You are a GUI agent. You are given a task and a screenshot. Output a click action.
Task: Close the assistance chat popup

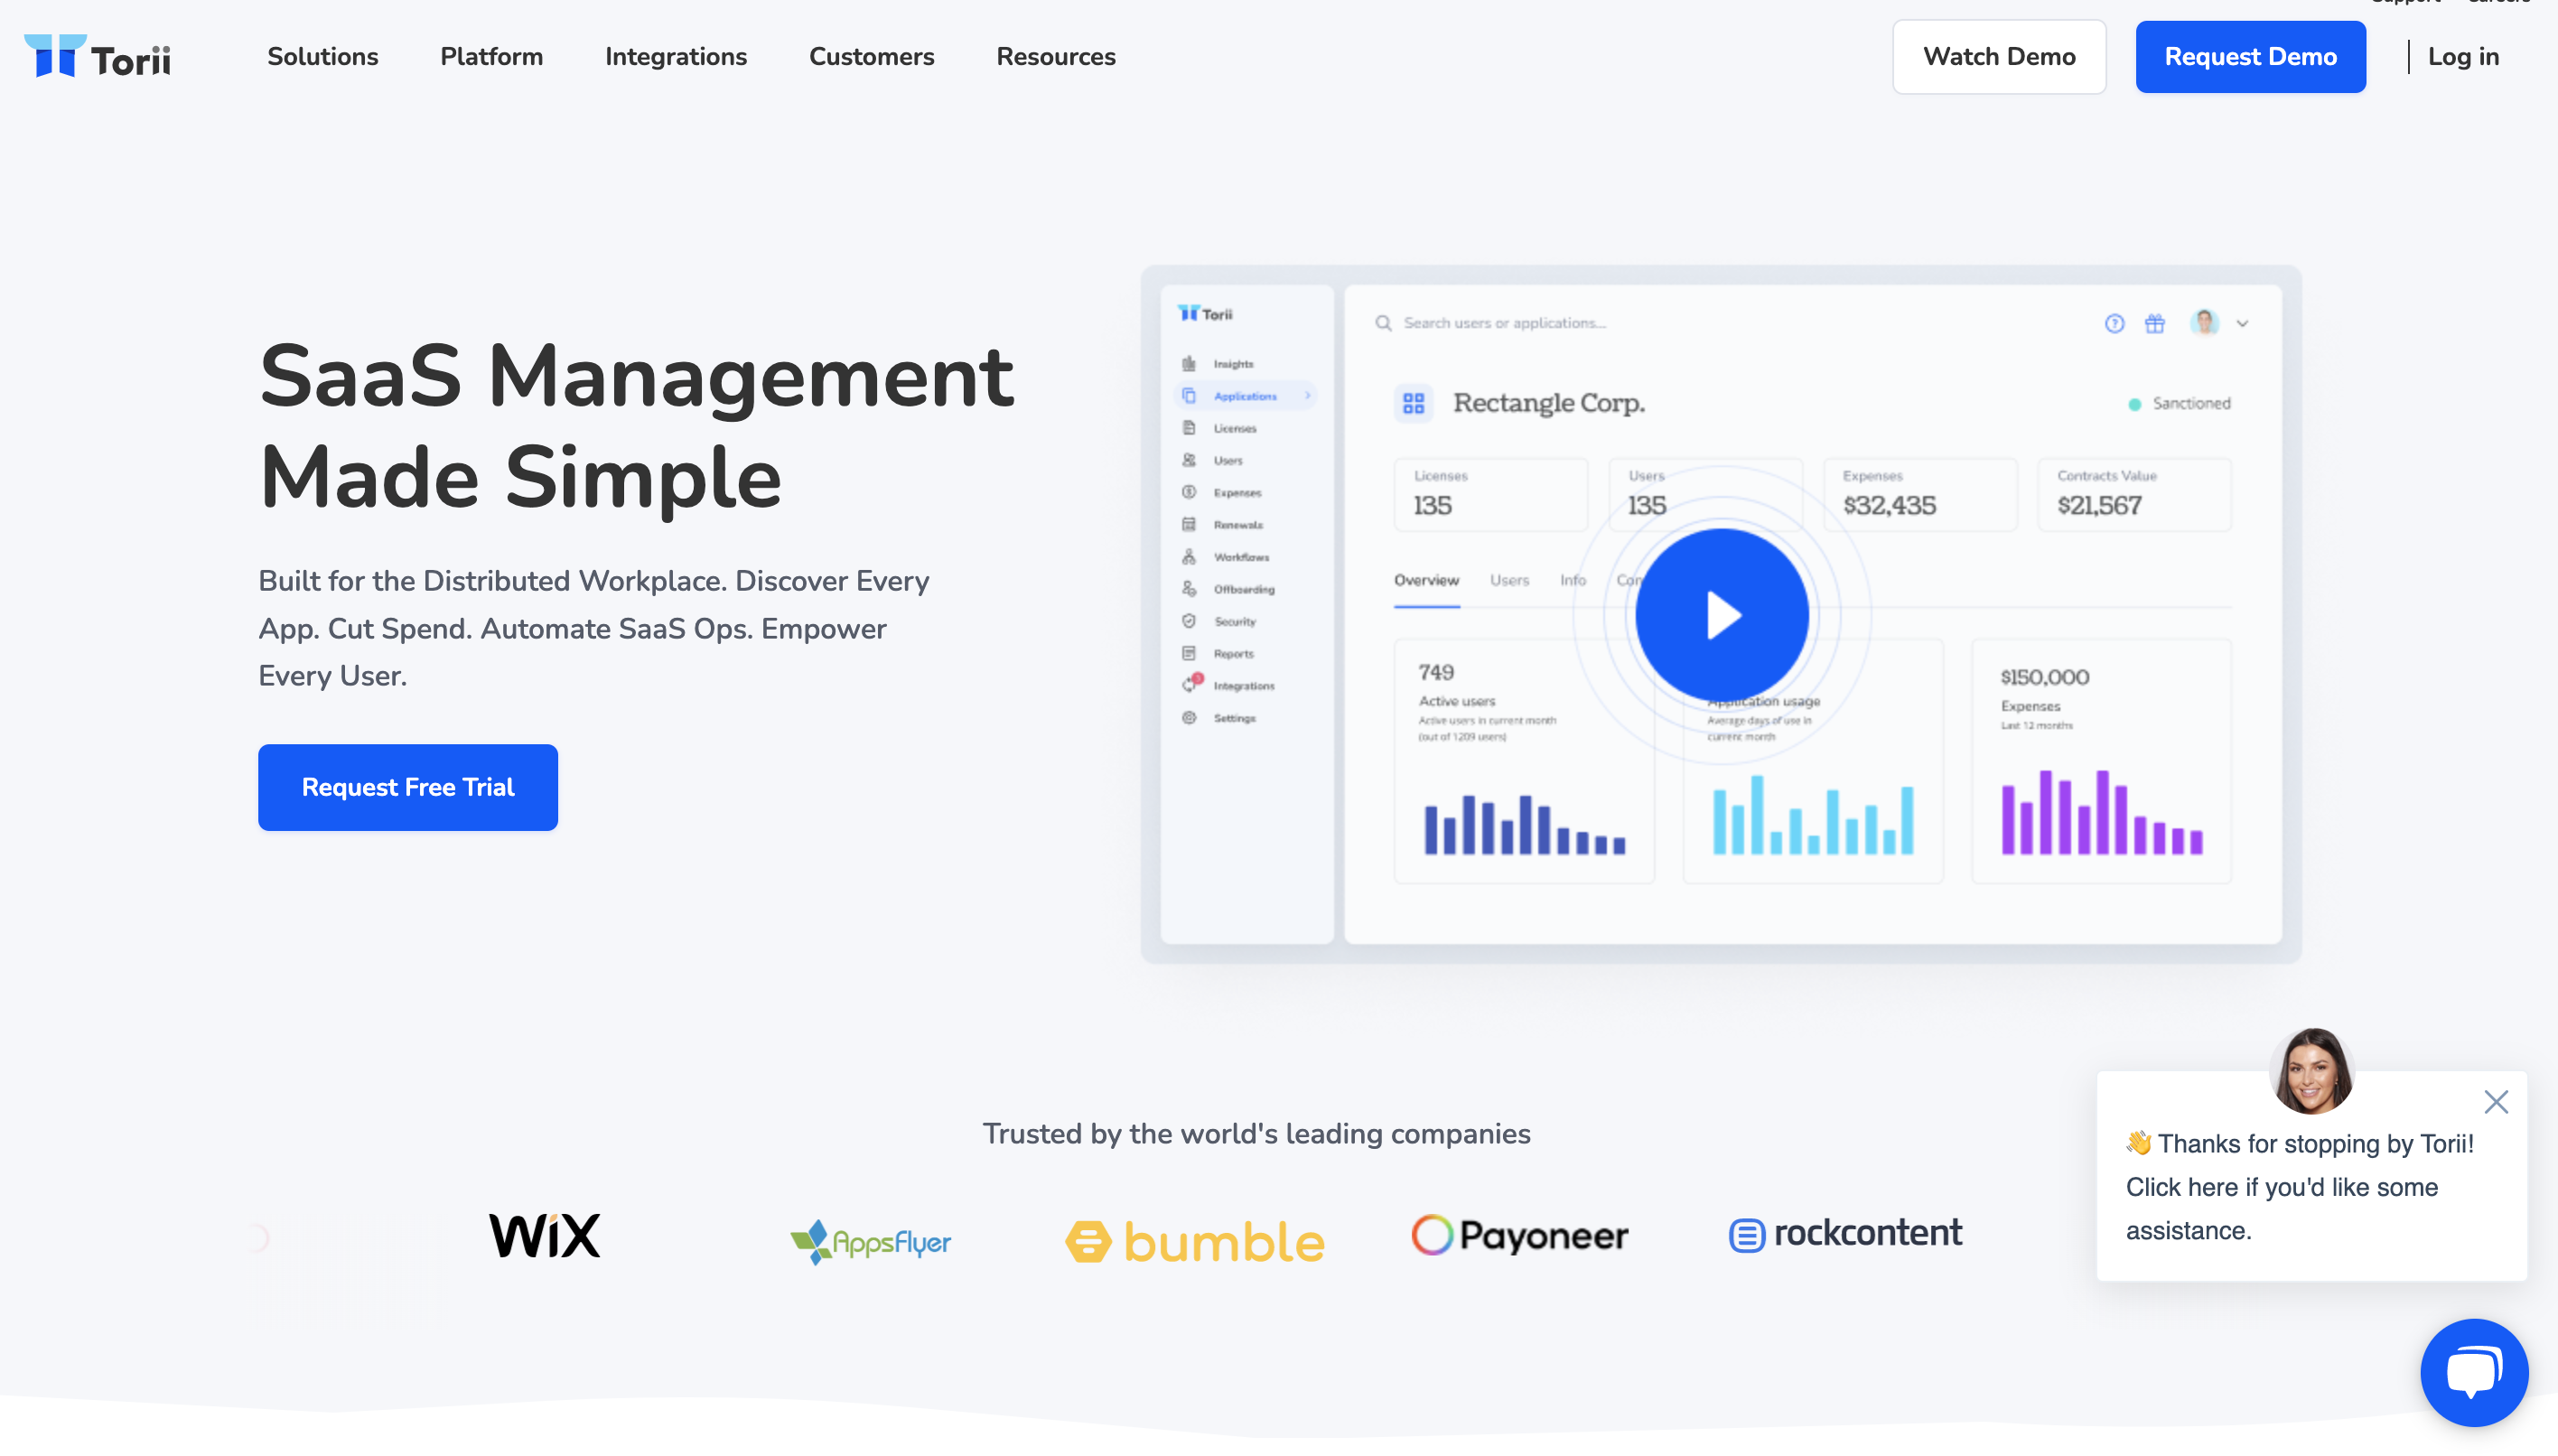tap(2496, 1102)
